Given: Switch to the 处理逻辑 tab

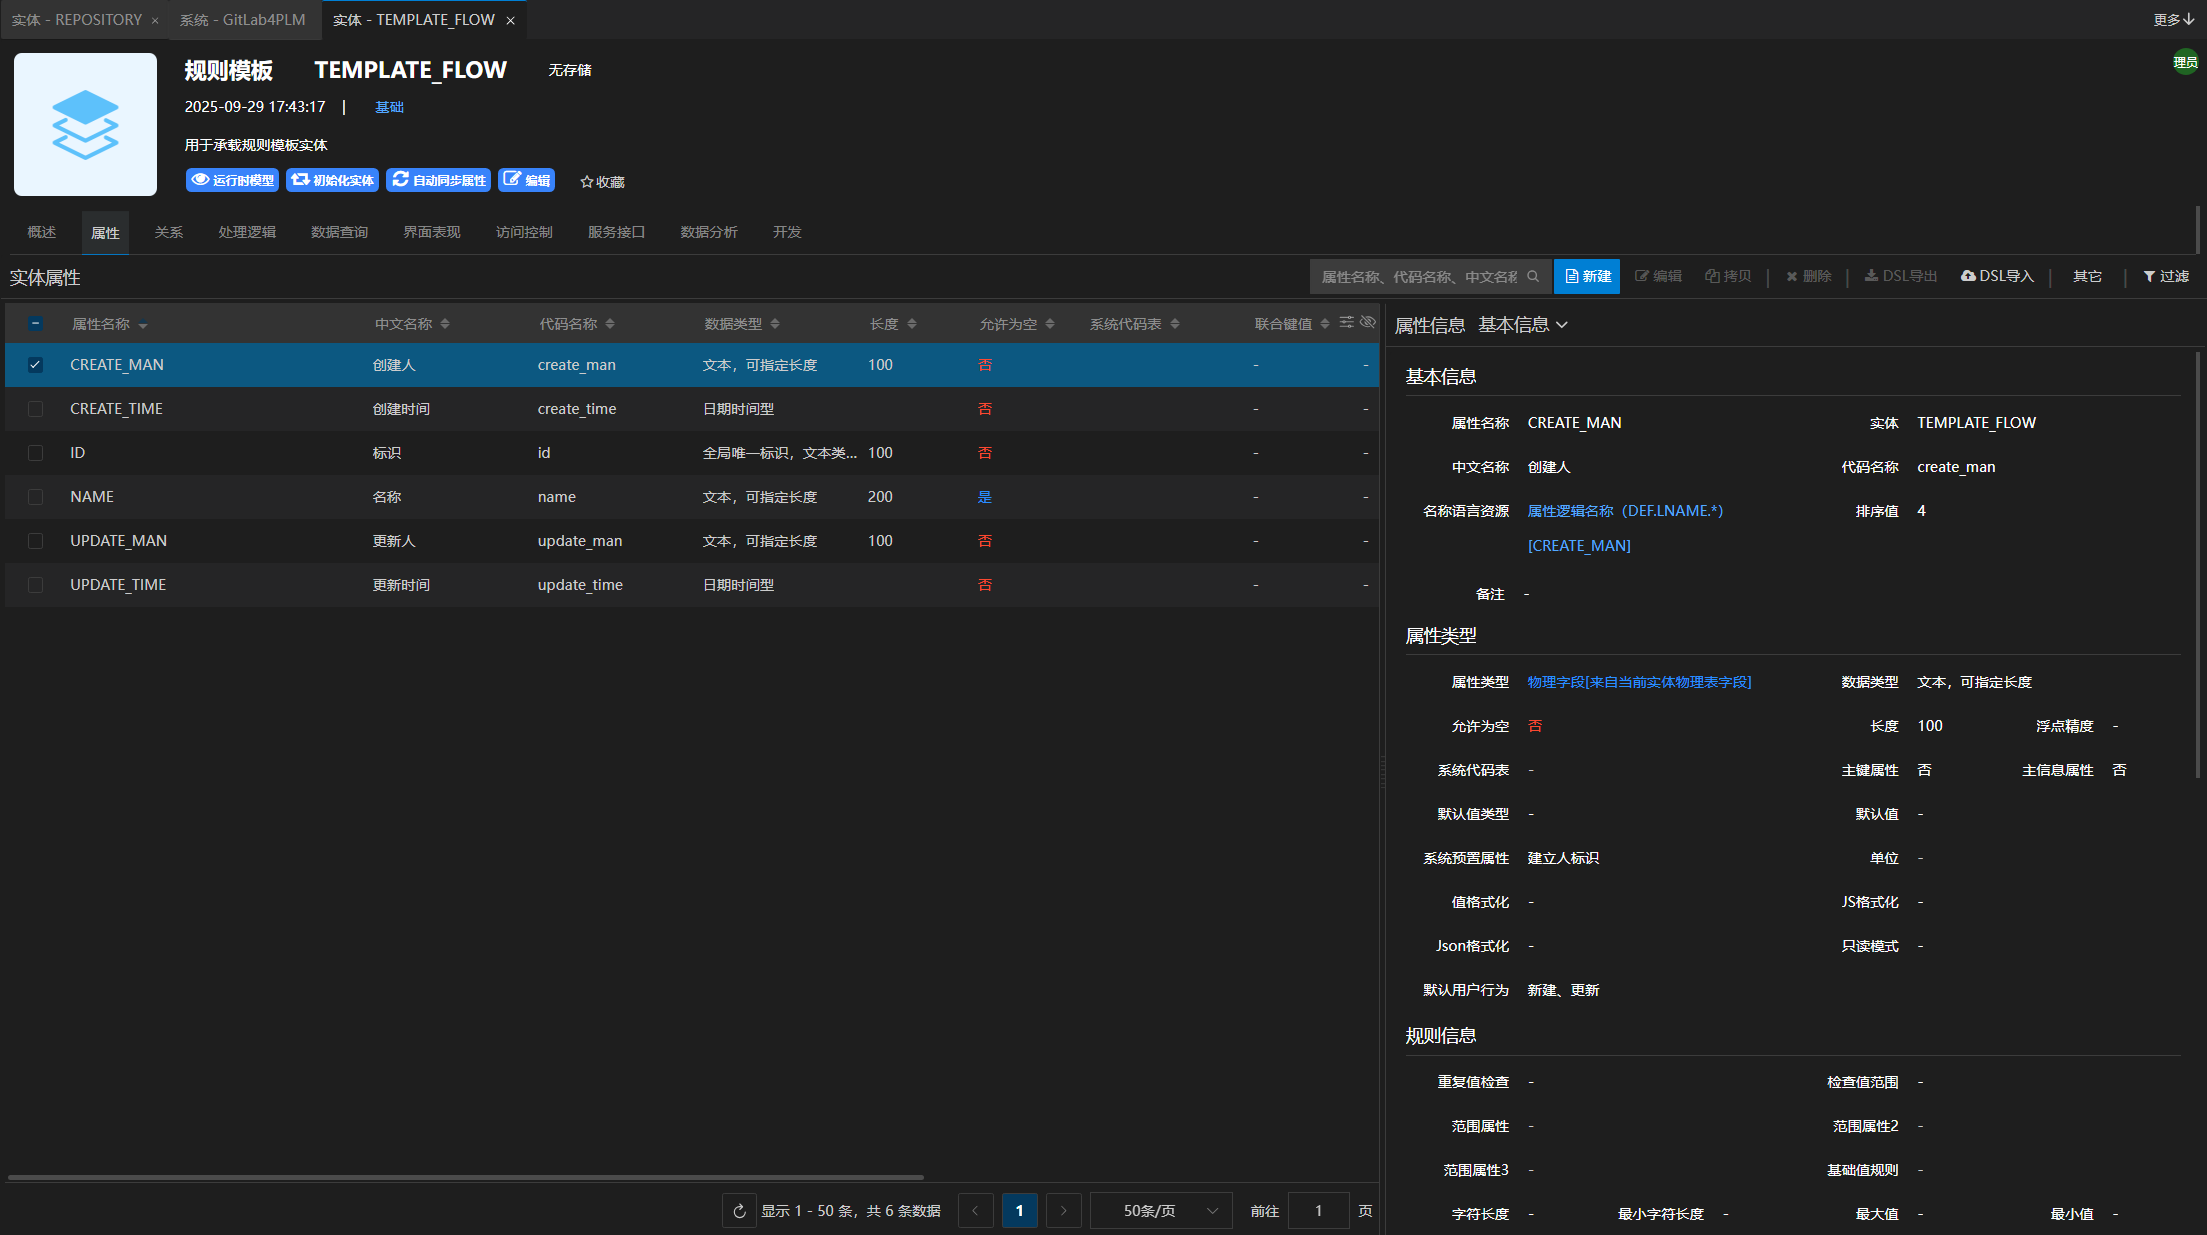Looking at the screenshot, I should point(247,232).
